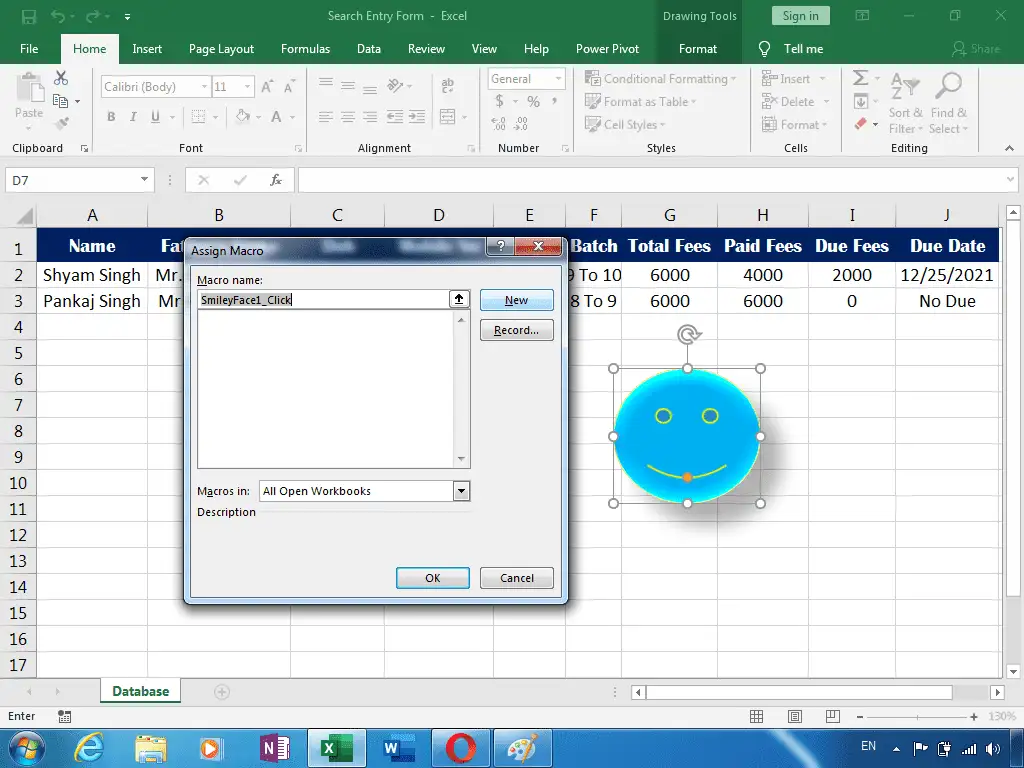The width and height of the screenshot is (1024, 768).
Task: Click the Comma Style icon
Action: tap(554, 101)
